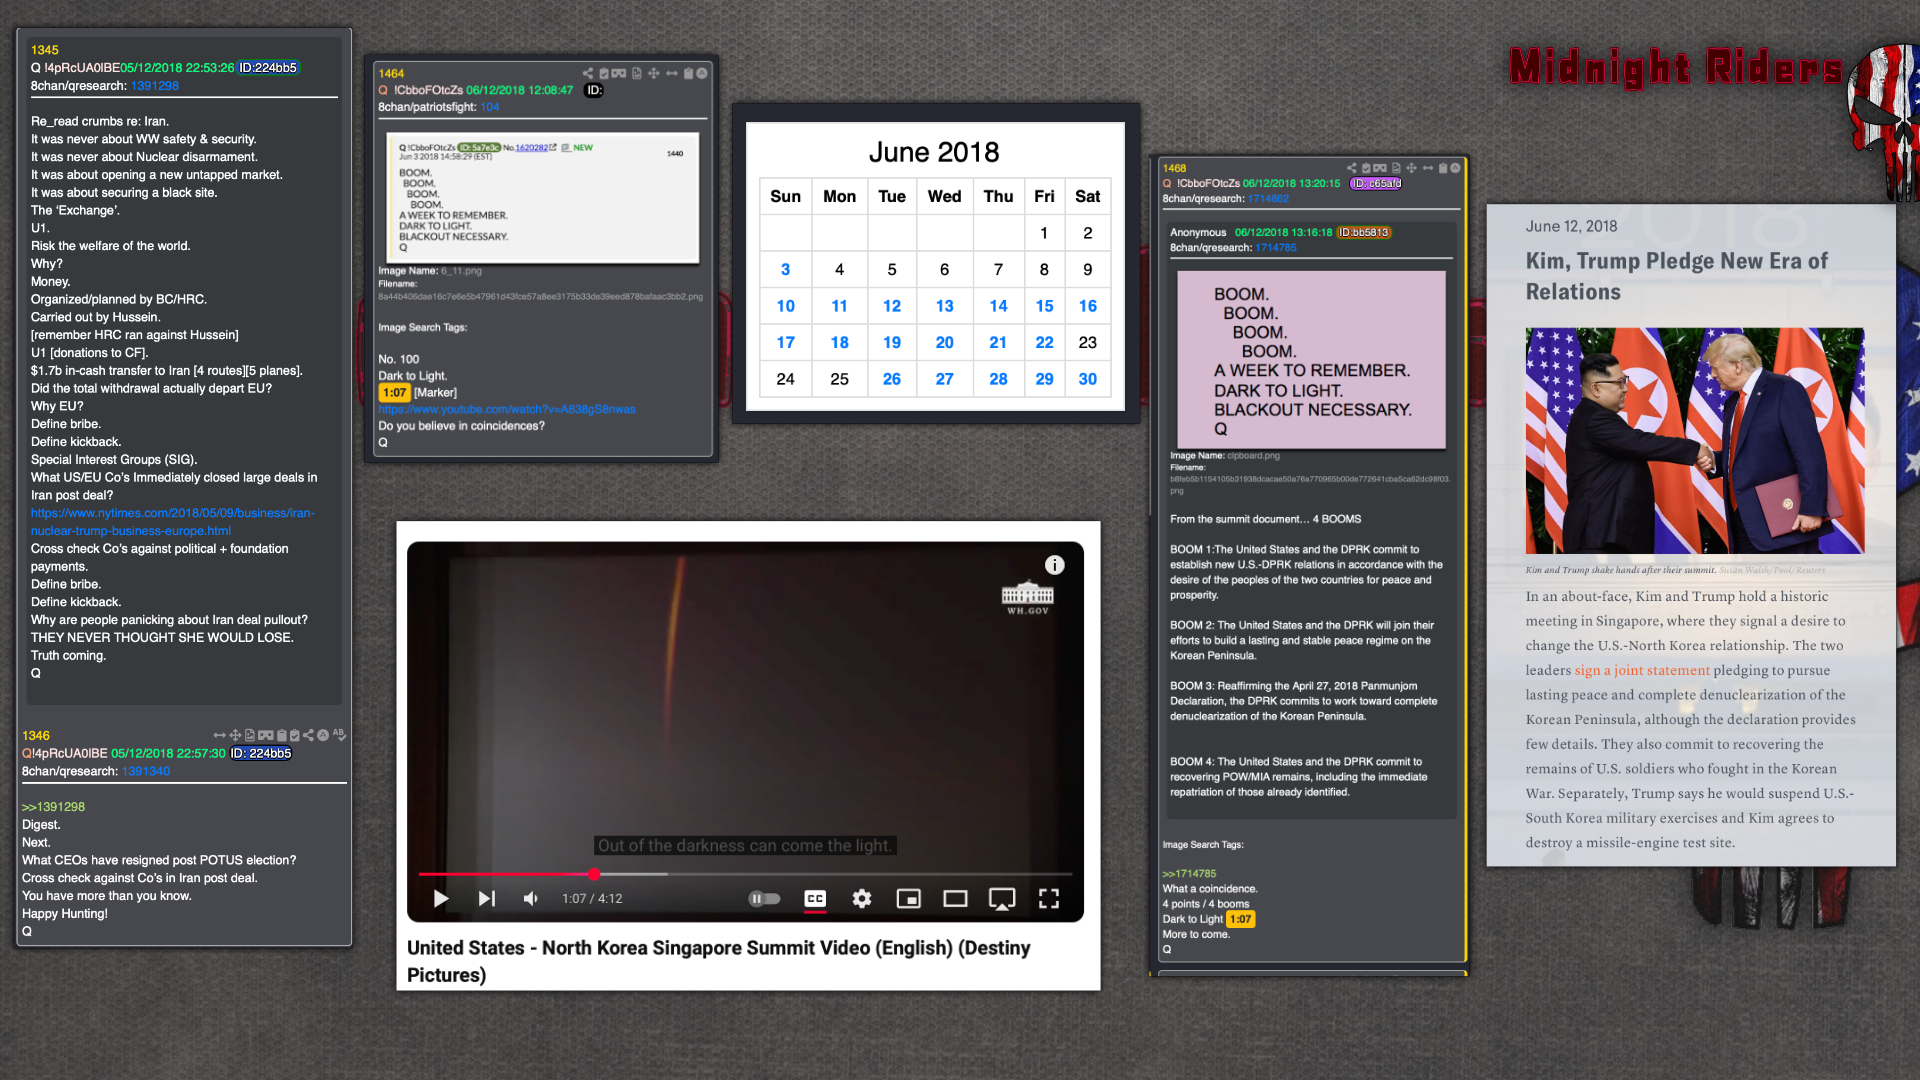Click the VR goggles icon on post 1468
The height and width of the screenshot is (1080, 1920).
pos(1380,168)
